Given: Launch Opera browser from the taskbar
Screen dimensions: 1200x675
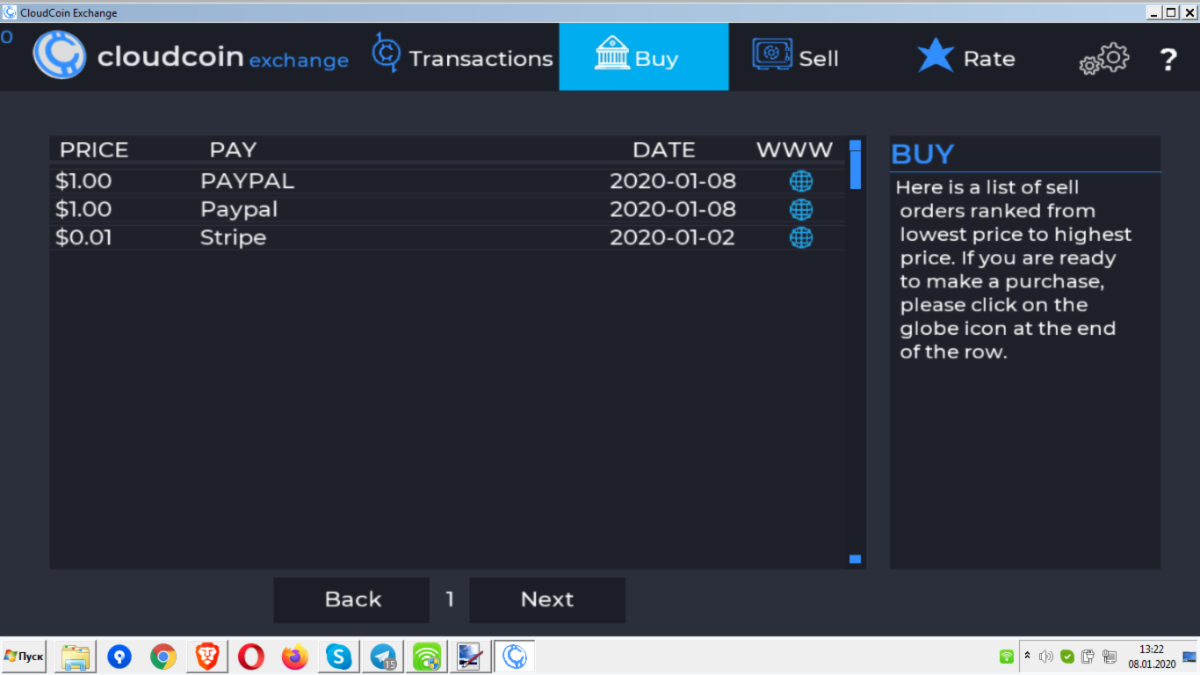Looking at the screenshot, I should (x=251, y=657).
